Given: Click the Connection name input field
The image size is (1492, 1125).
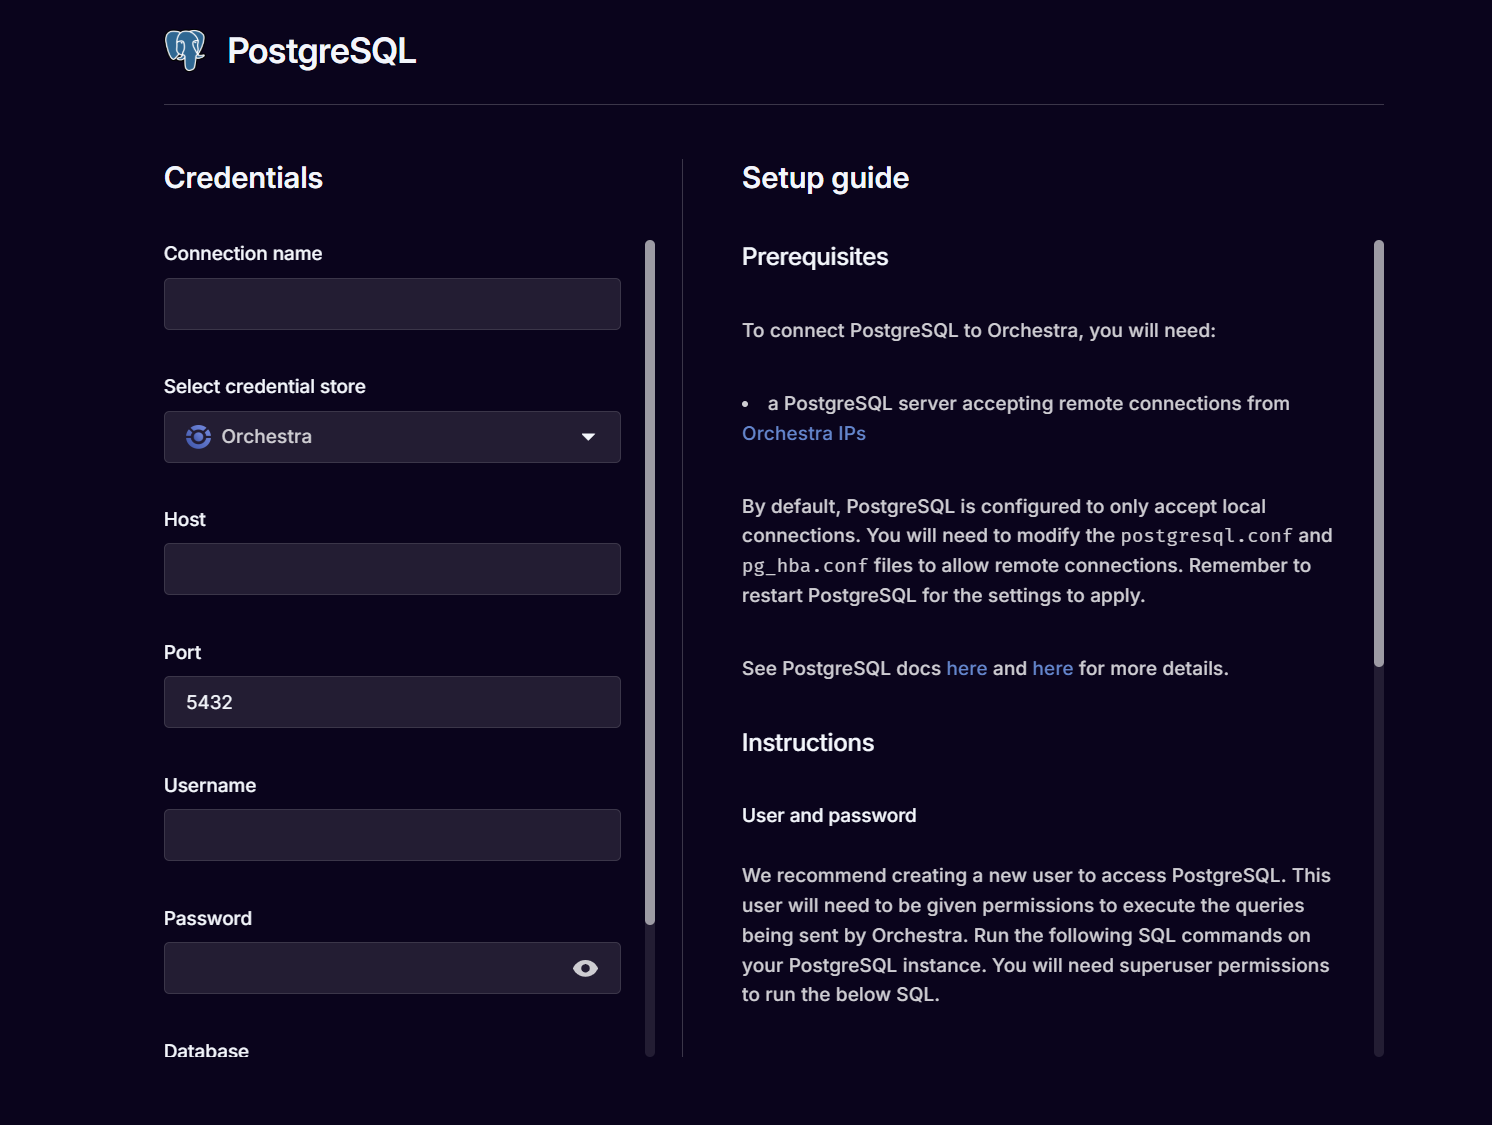Looking at the screenshot, I should click(x=392, y=304).
